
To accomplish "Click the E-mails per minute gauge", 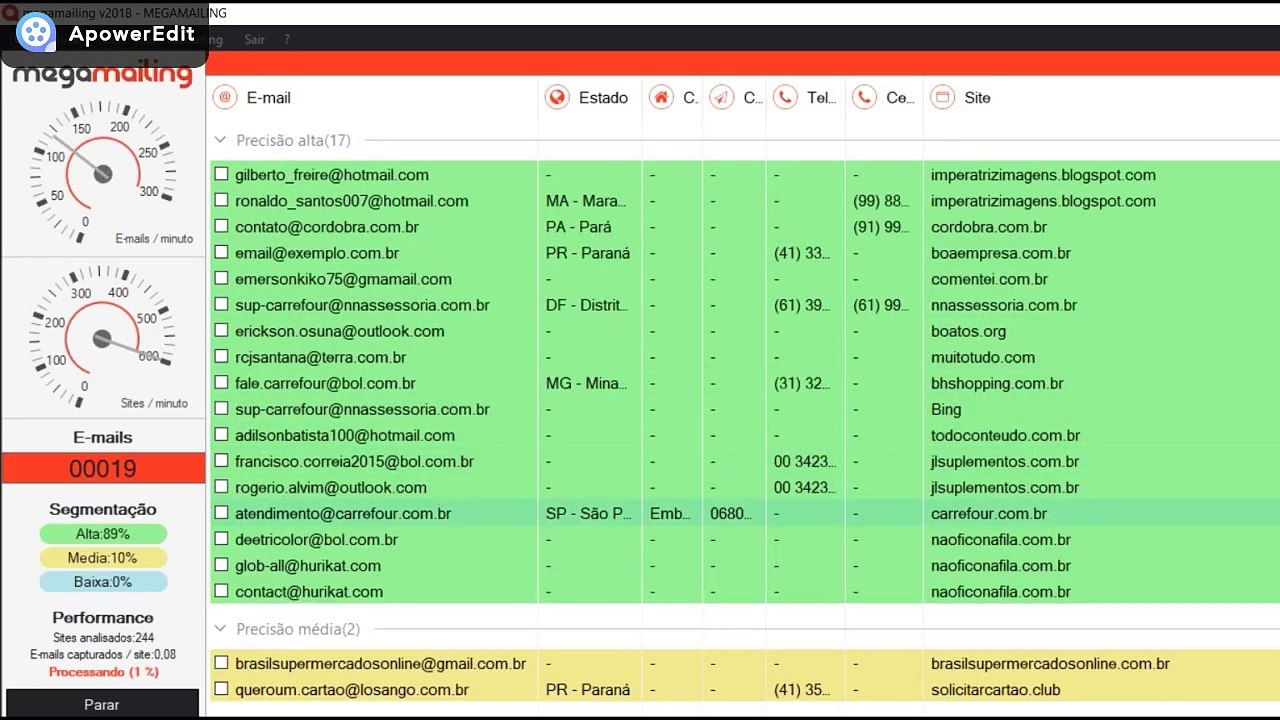I will coord(102,172).
